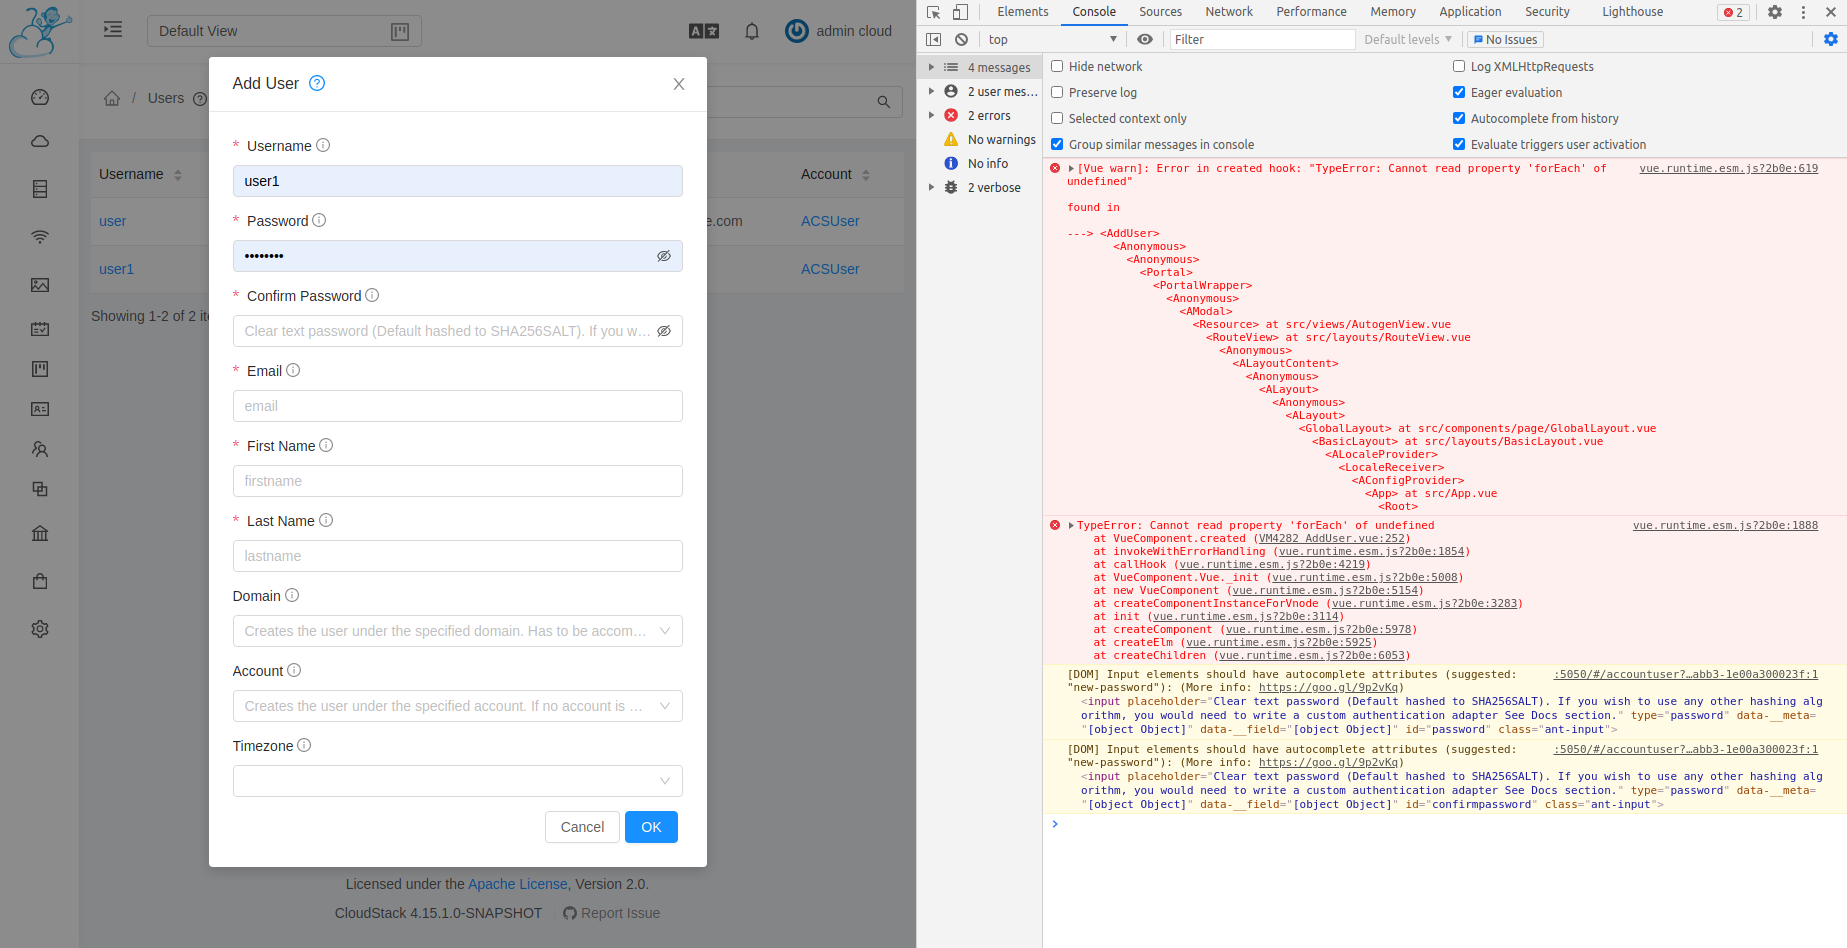This screenshot has height=948, width=1847.
Task: Expand the Domain selection dropdown
Action: pyautogui.click(x=457, y=631)
